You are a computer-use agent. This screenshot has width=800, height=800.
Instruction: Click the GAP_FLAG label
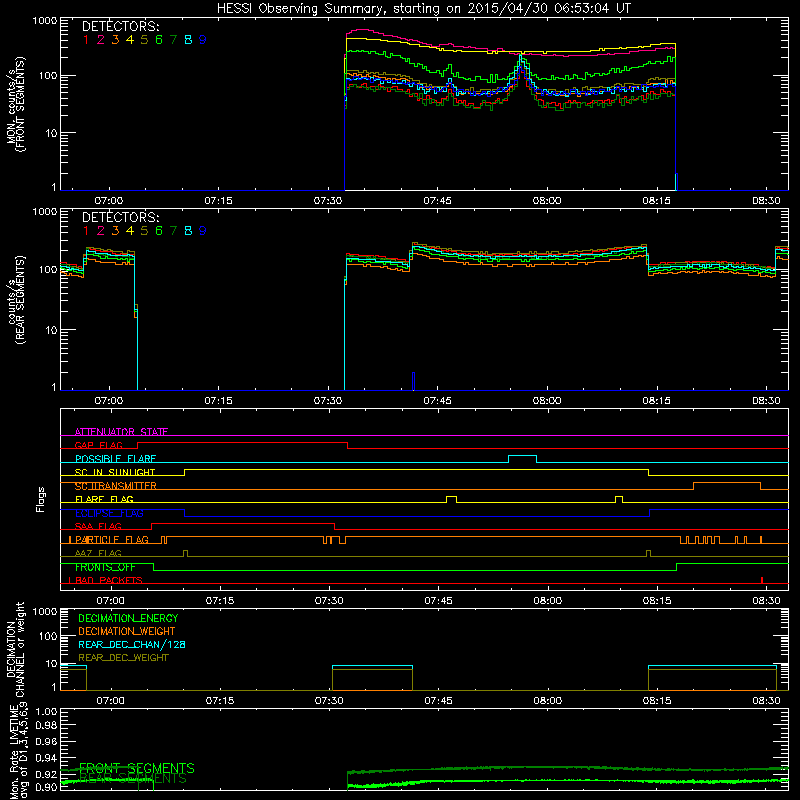98,445
